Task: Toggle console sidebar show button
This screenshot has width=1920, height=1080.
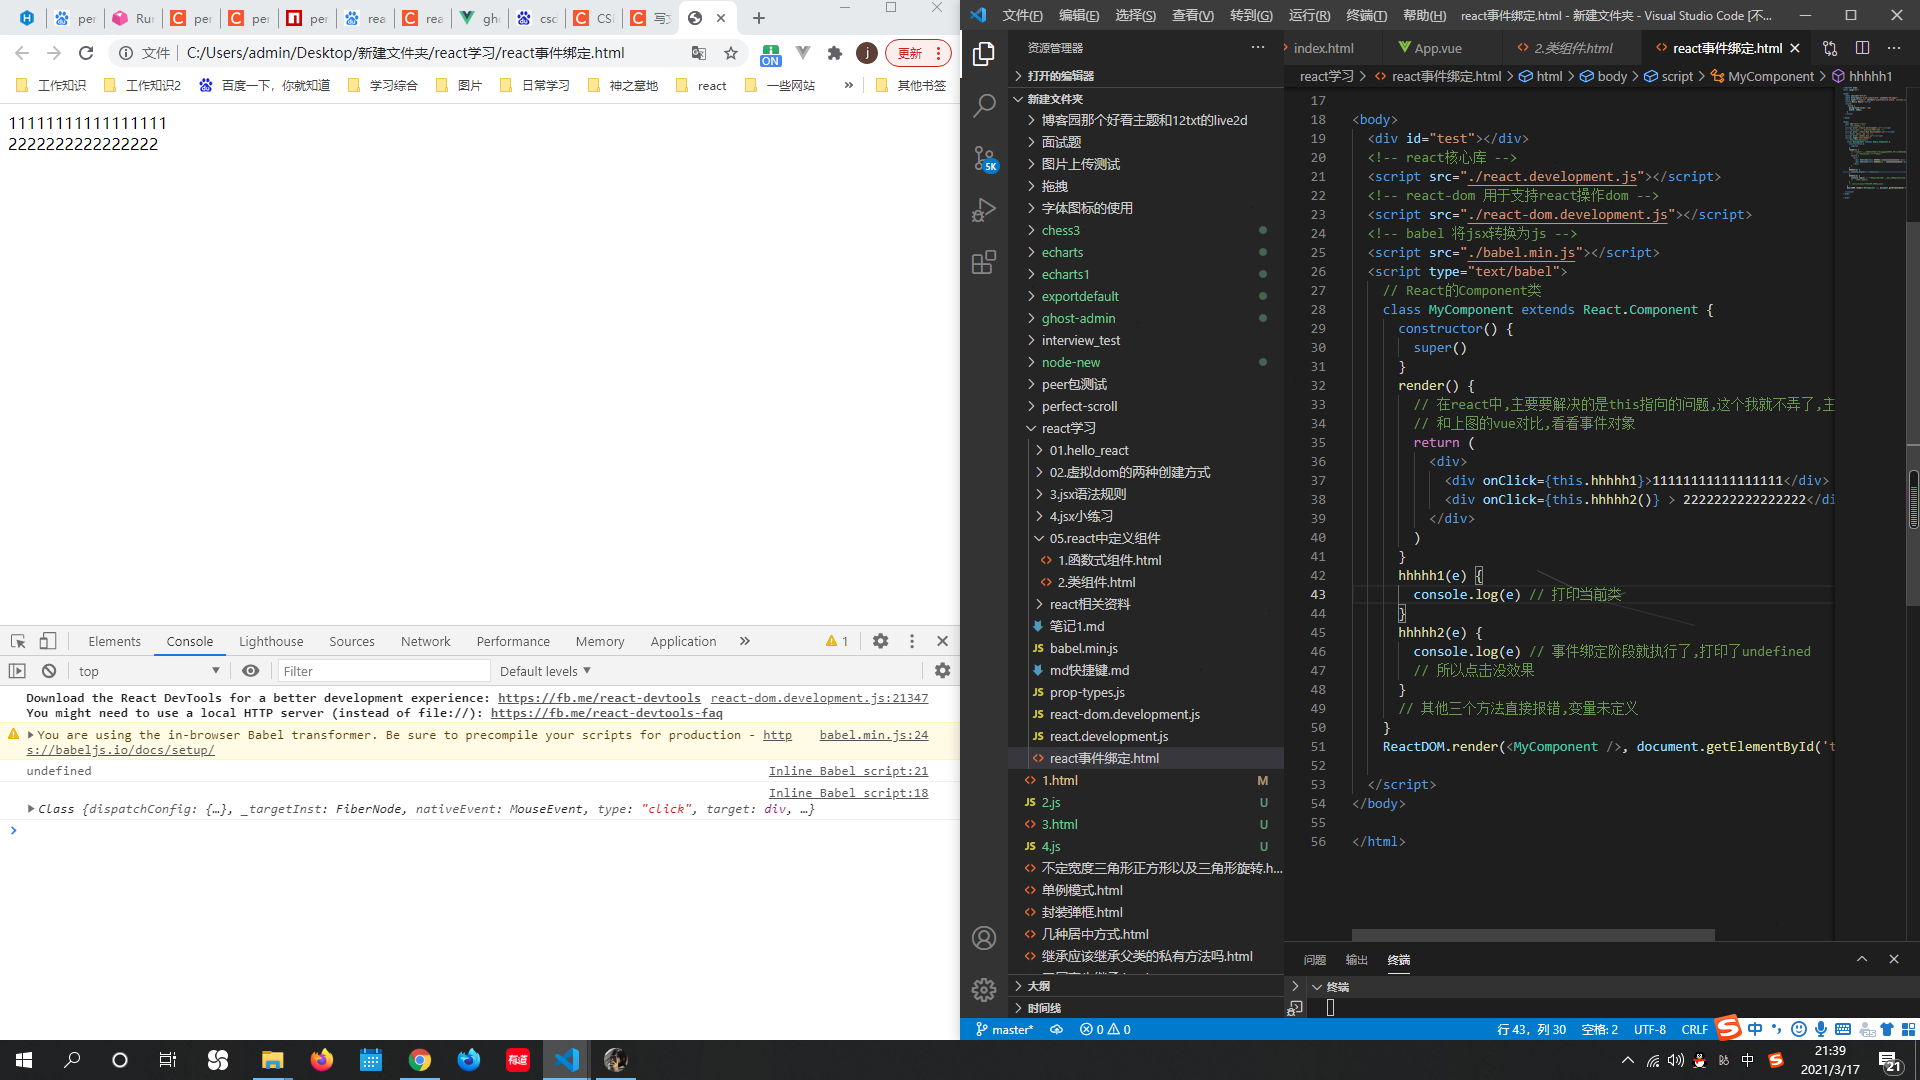Action: pos(17,671)
